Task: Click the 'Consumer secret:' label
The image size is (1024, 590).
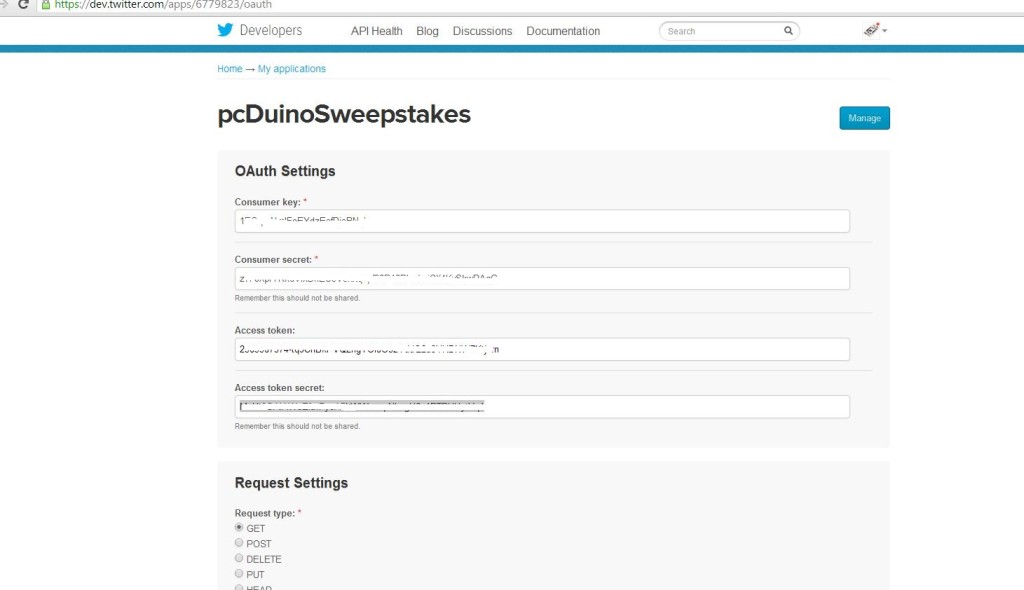Action: click(x=273, y=259)
